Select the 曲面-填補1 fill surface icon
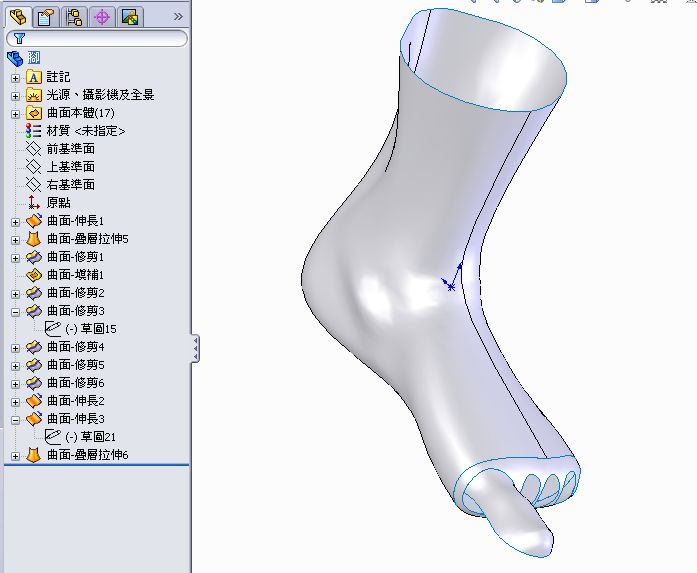 pos(34,275)
